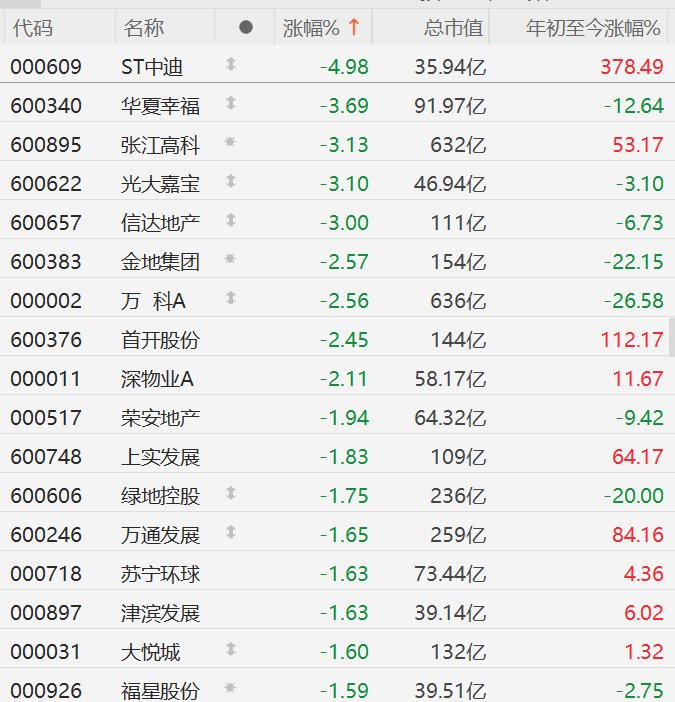The width and height of the screenshot is (675, 702).
Task: Click the marker icon in 华夏幸福 row
Action: point(231,103)
